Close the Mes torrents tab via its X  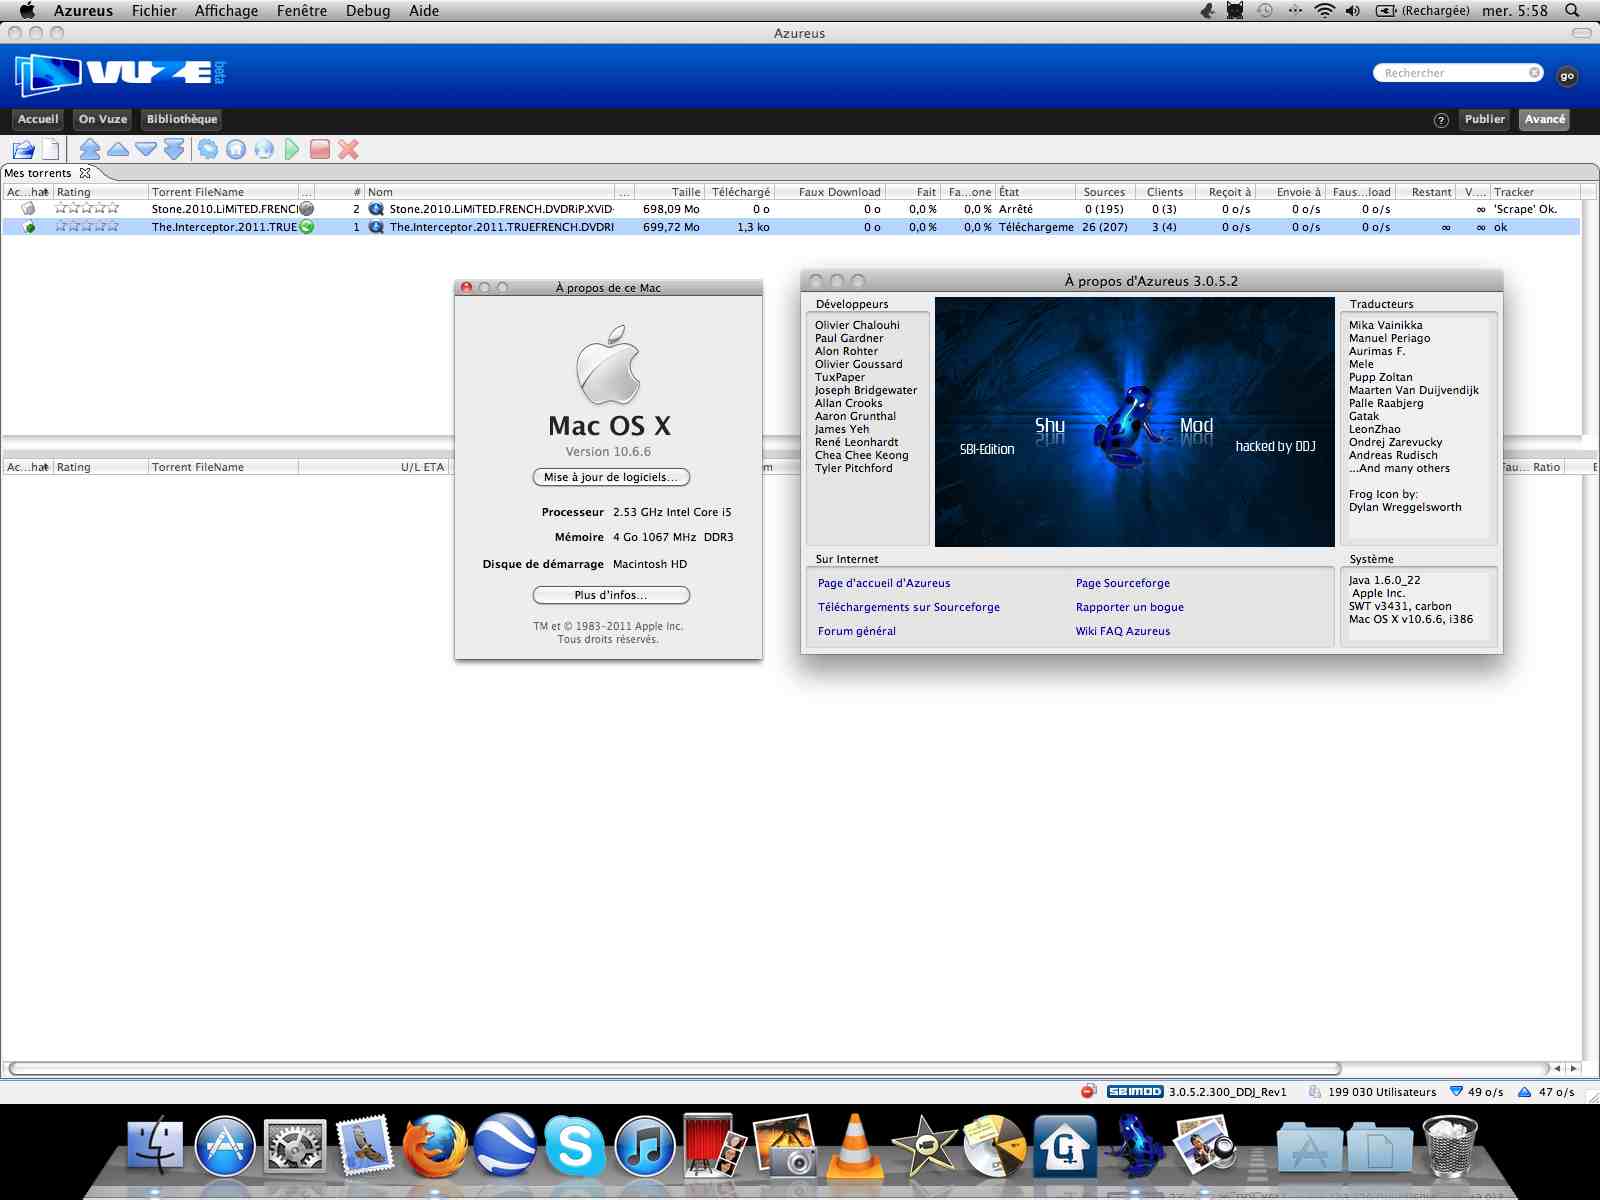click(85, 173)
